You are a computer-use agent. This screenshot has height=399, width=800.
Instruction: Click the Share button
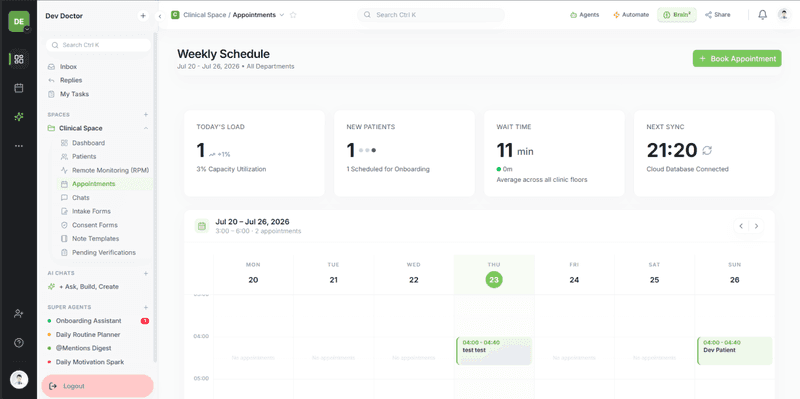[x=717, y=15]
